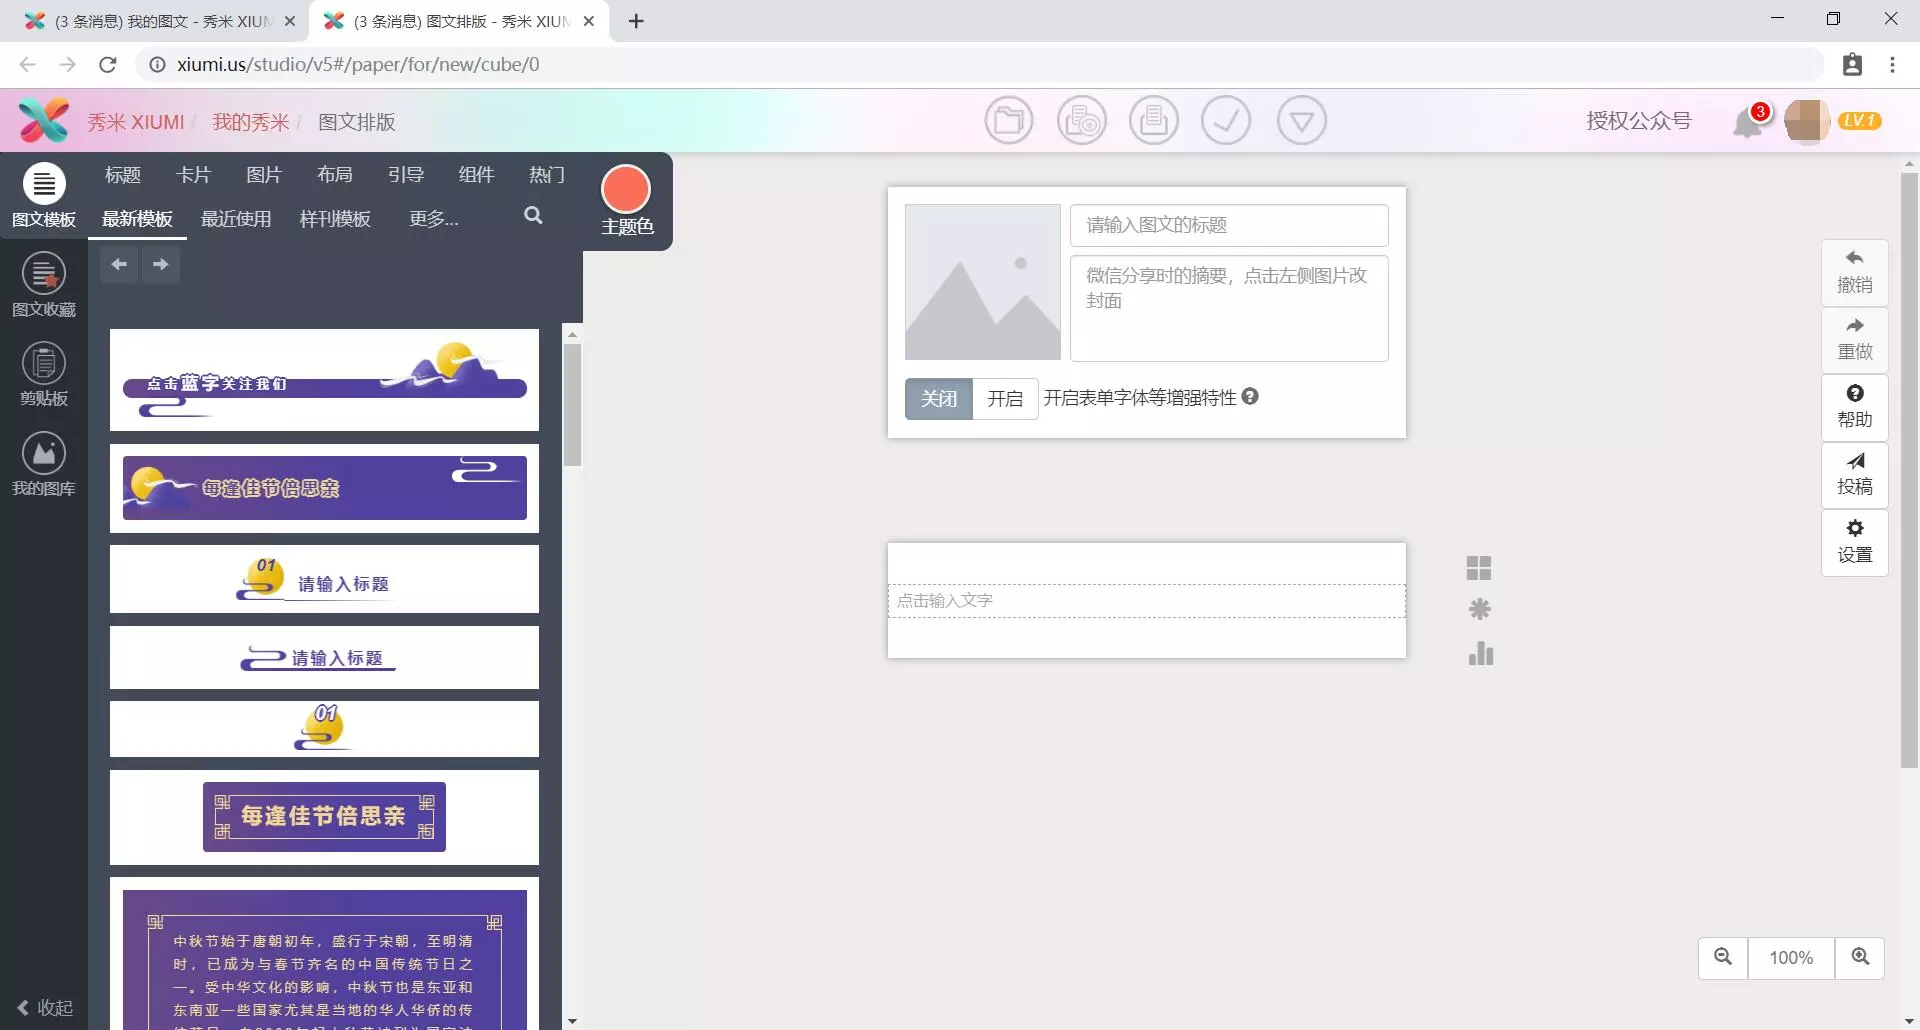The height and width of the screenshot is (1030, 1920).
Task: Collapse the panel with 收起
Action: point(45,1007)
